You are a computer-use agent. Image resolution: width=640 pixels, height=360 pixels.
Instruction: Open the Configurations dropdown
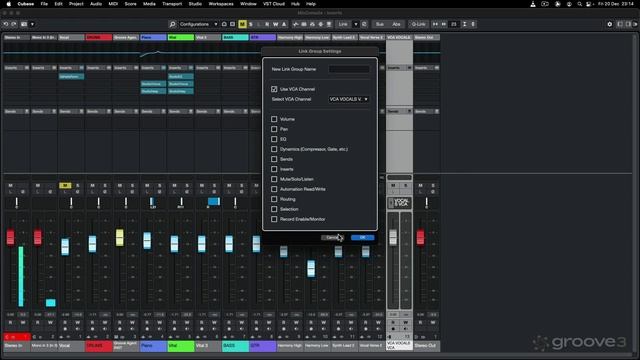pos(198,24)
